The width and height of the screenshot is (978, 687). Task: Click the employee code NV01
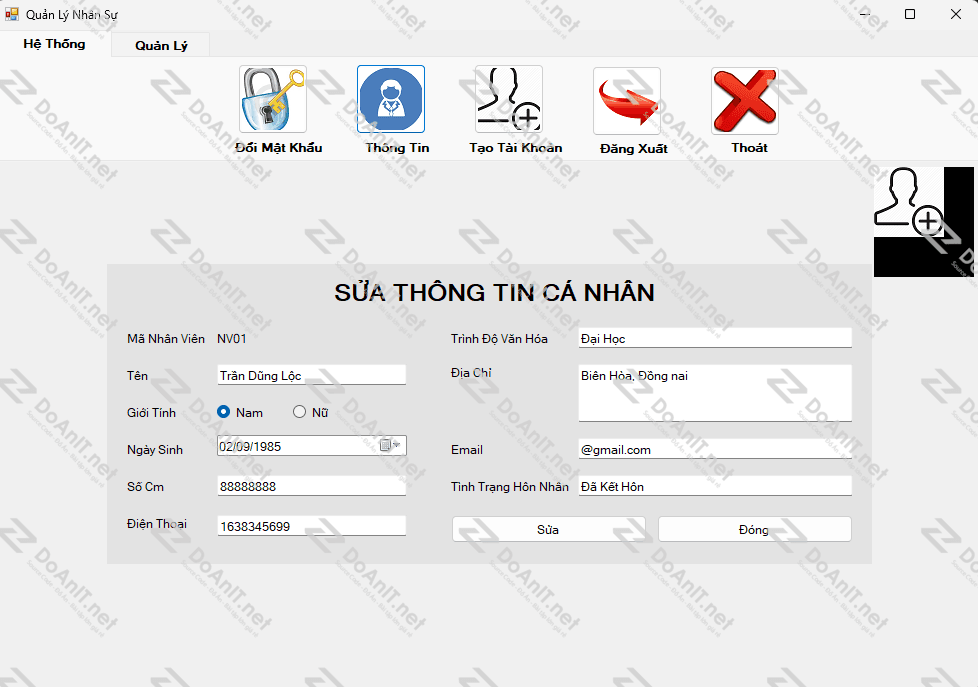pyautogui.click(x=232, y=339)
